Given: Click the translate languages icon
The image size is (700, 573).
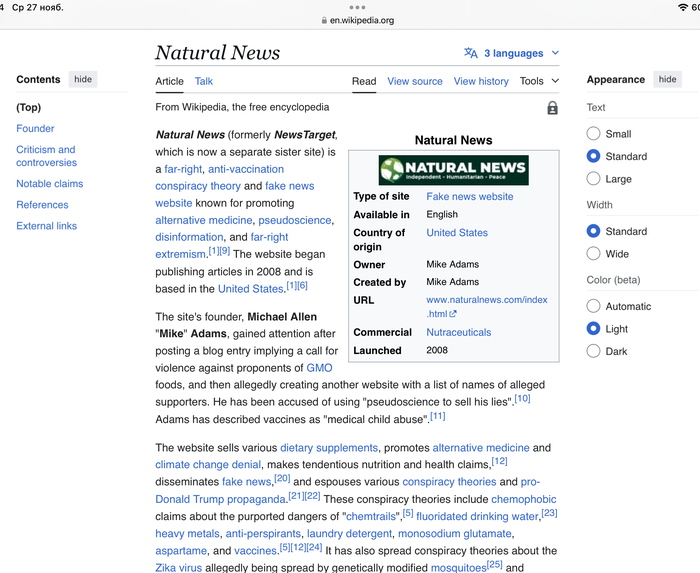Looking at the screenshot, I should (x=470, y=53).
